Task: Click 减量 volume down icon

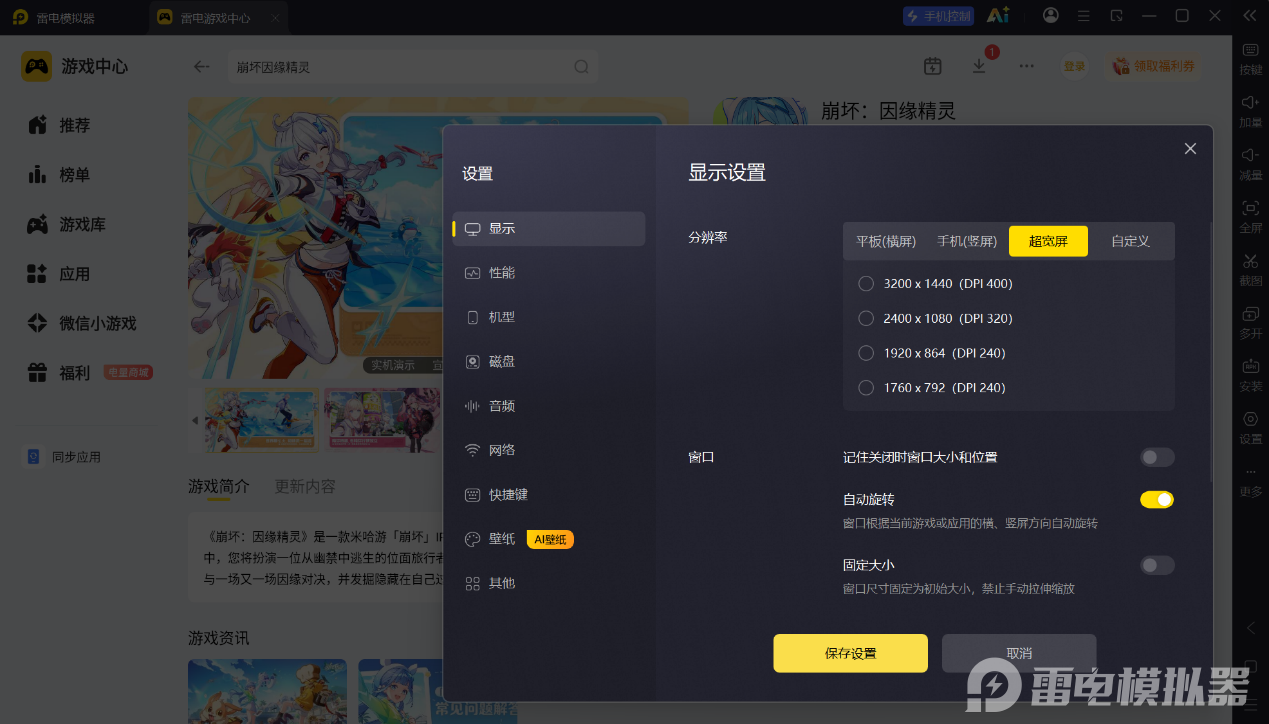Action: click(x=1251, y=163)
